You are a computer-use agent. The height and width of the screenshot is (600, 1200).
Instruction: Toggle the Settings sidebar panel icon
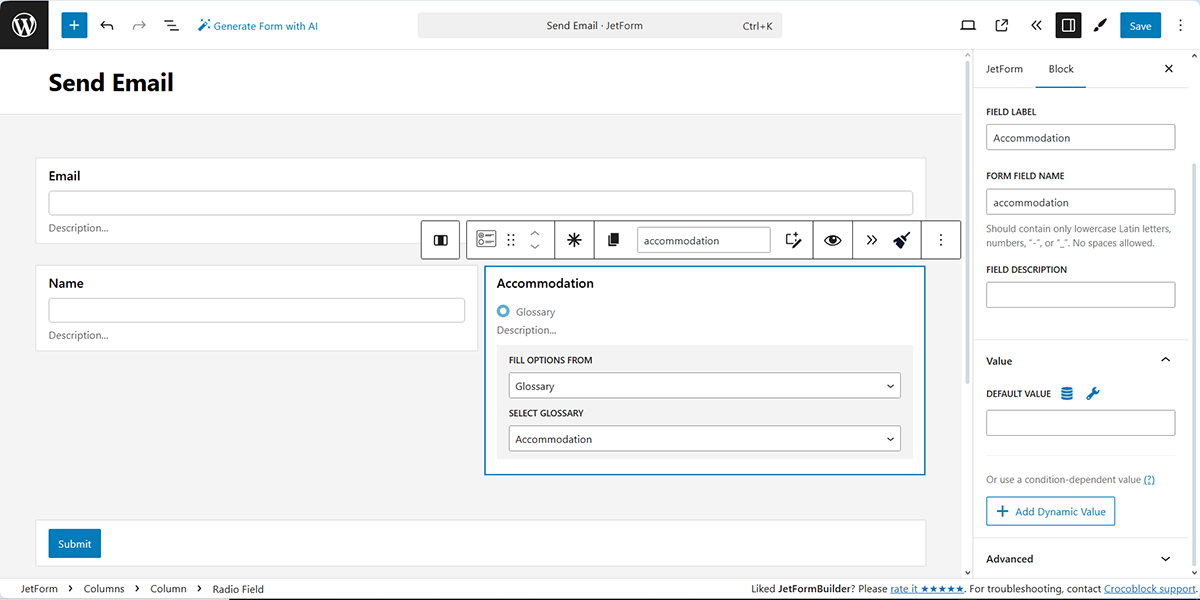coord(1068,26)
